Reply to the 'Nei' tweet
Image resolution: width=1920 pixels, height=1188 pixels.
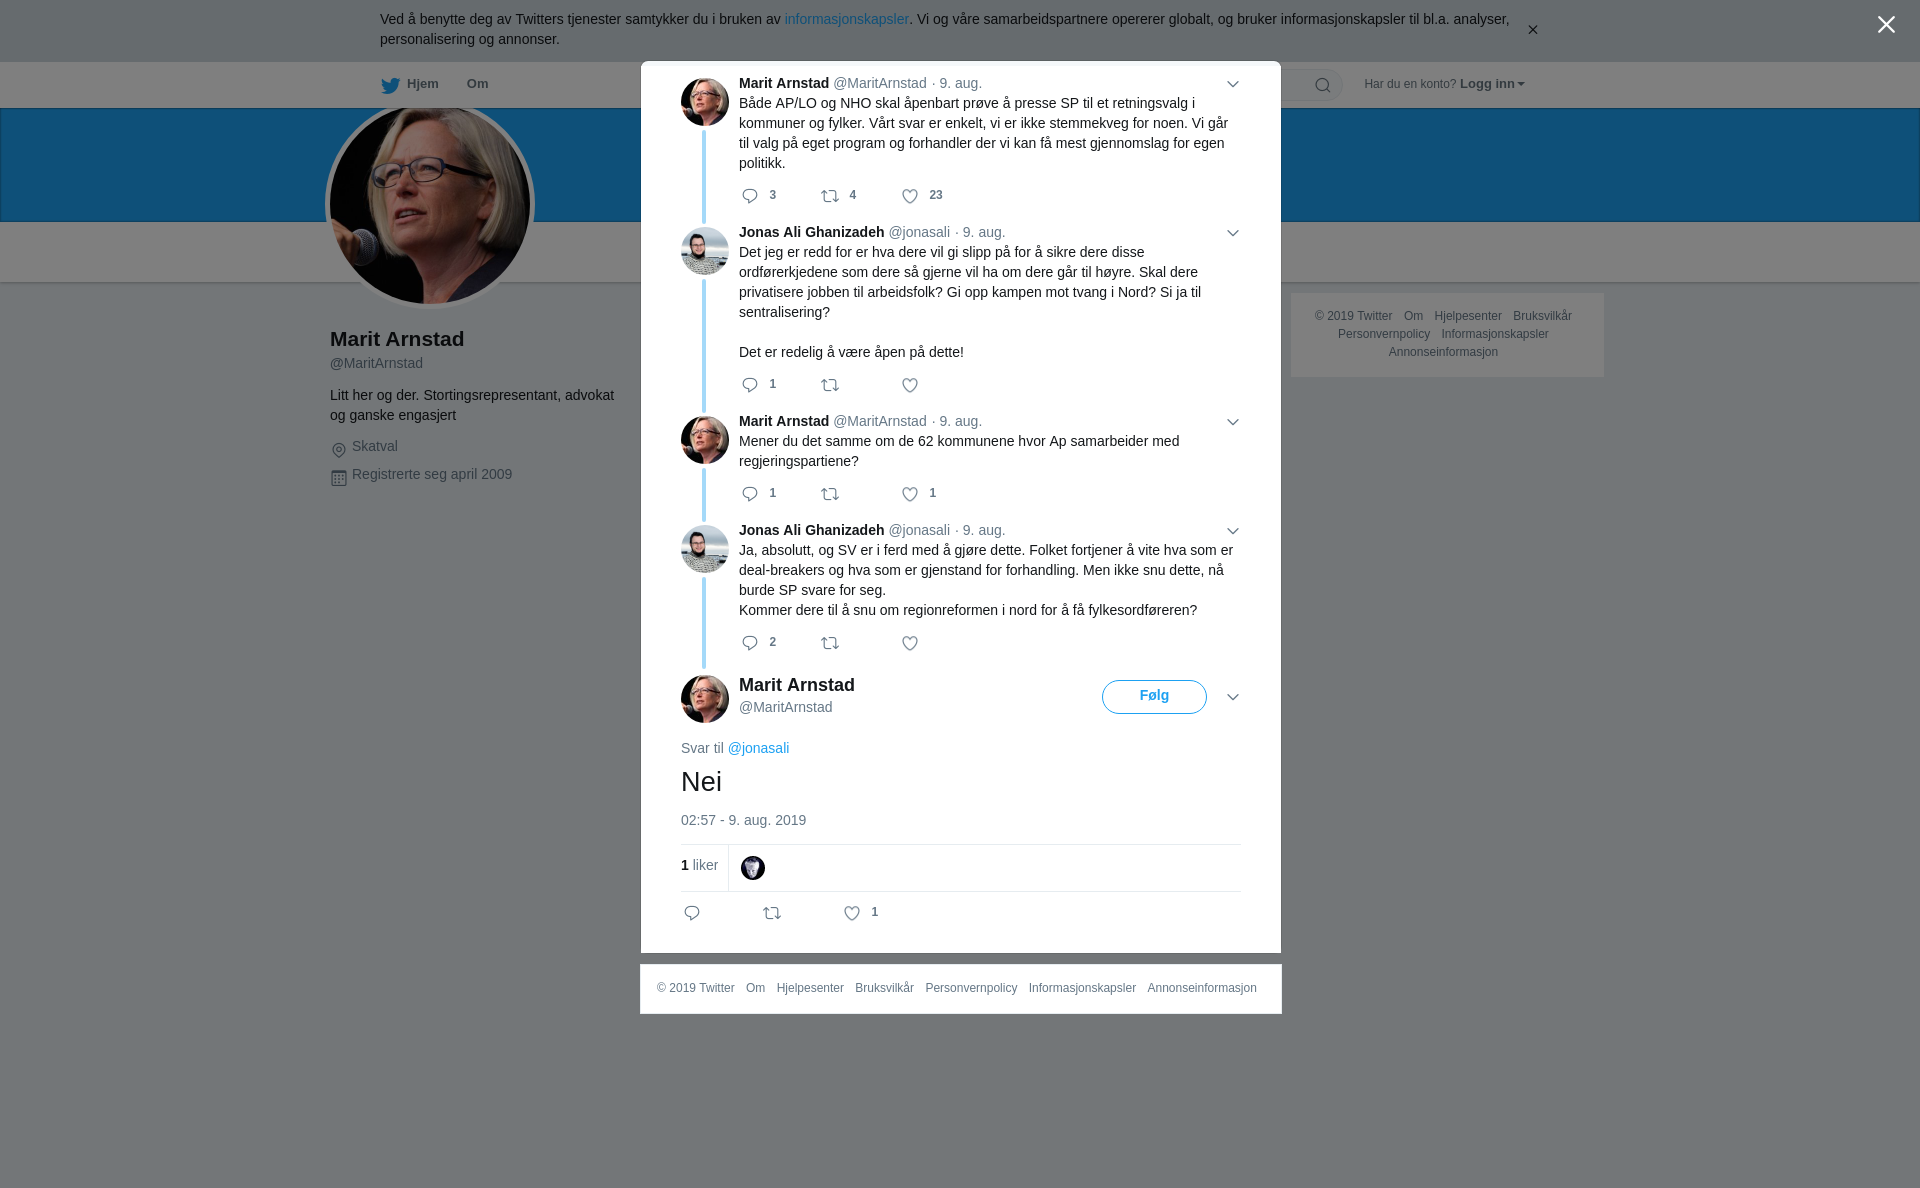[x=692, y=913]
